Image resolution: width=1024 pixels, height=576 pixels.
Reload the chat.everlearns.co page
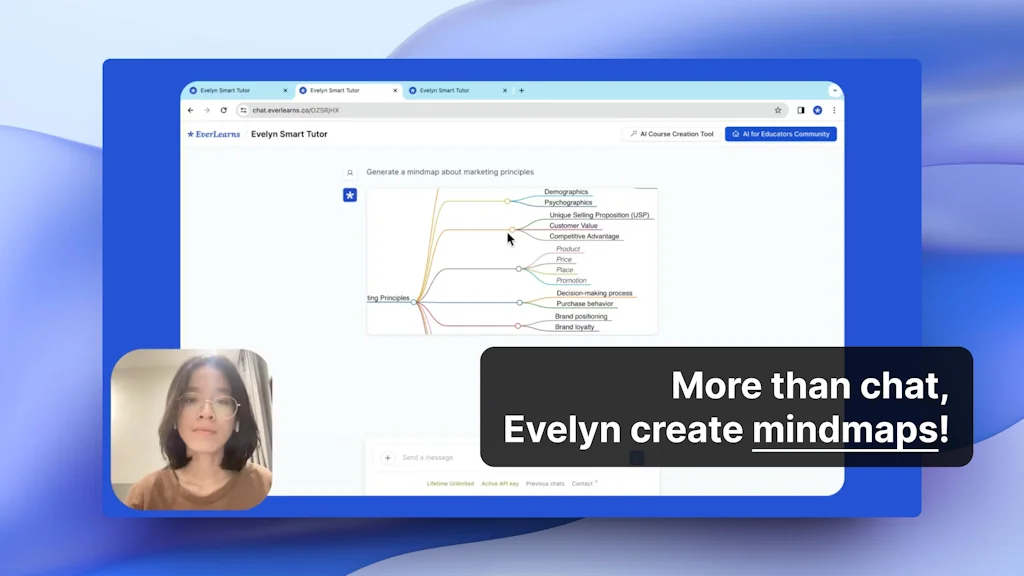coord(222,110)
